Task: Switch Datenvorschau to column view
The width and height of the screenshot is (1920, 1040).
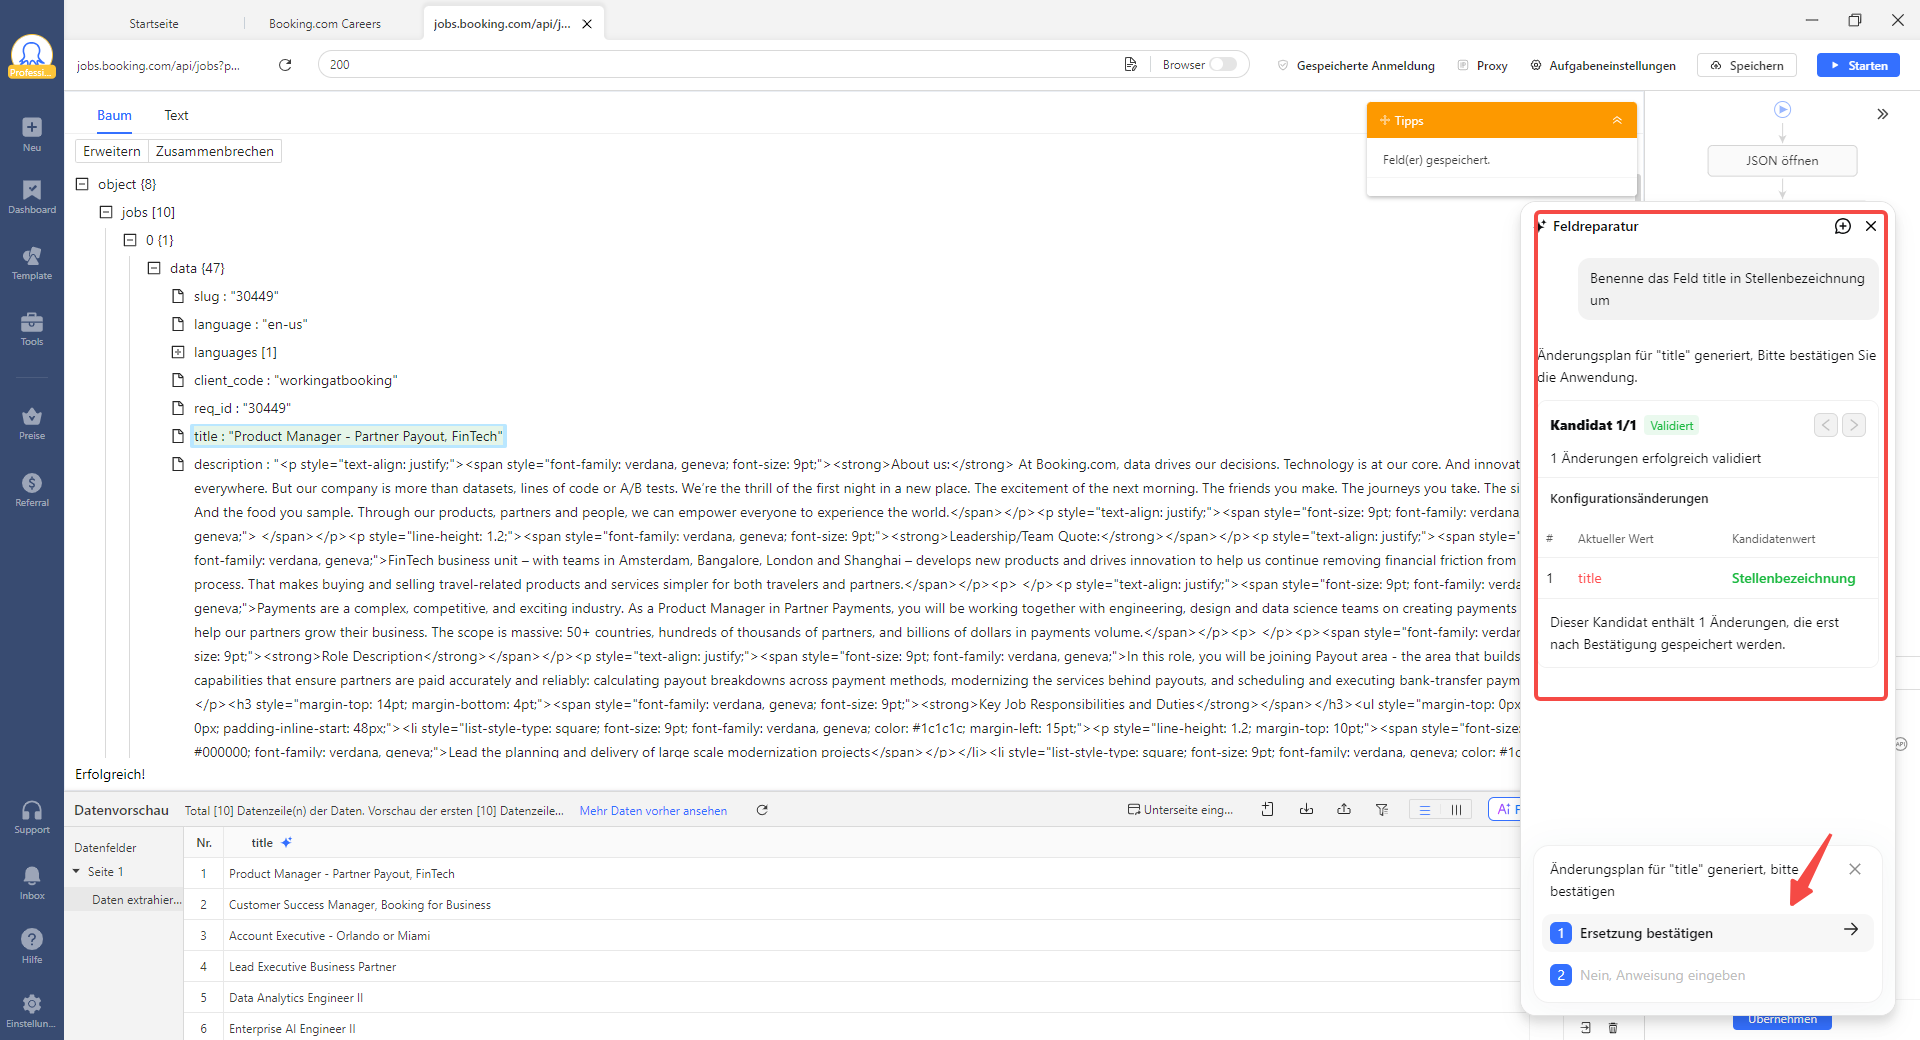Action: pyautogui.click(x=1456, y=810)
